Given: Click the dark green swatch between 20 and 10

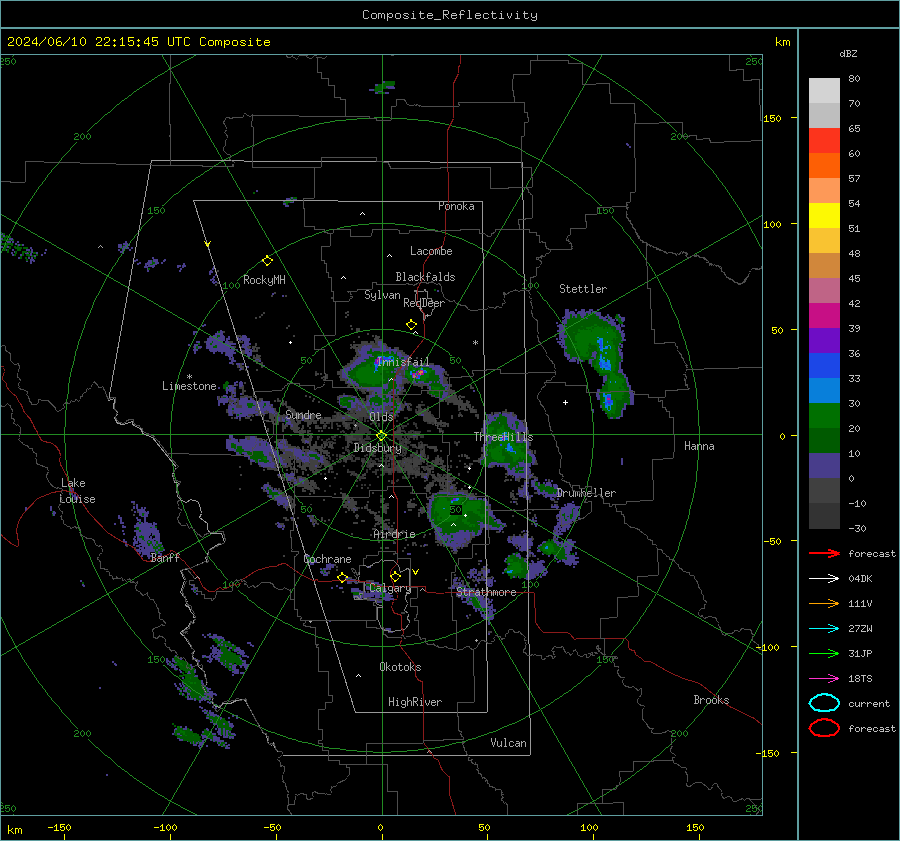Looking at the screenshot, I should (x=824, y=440).
